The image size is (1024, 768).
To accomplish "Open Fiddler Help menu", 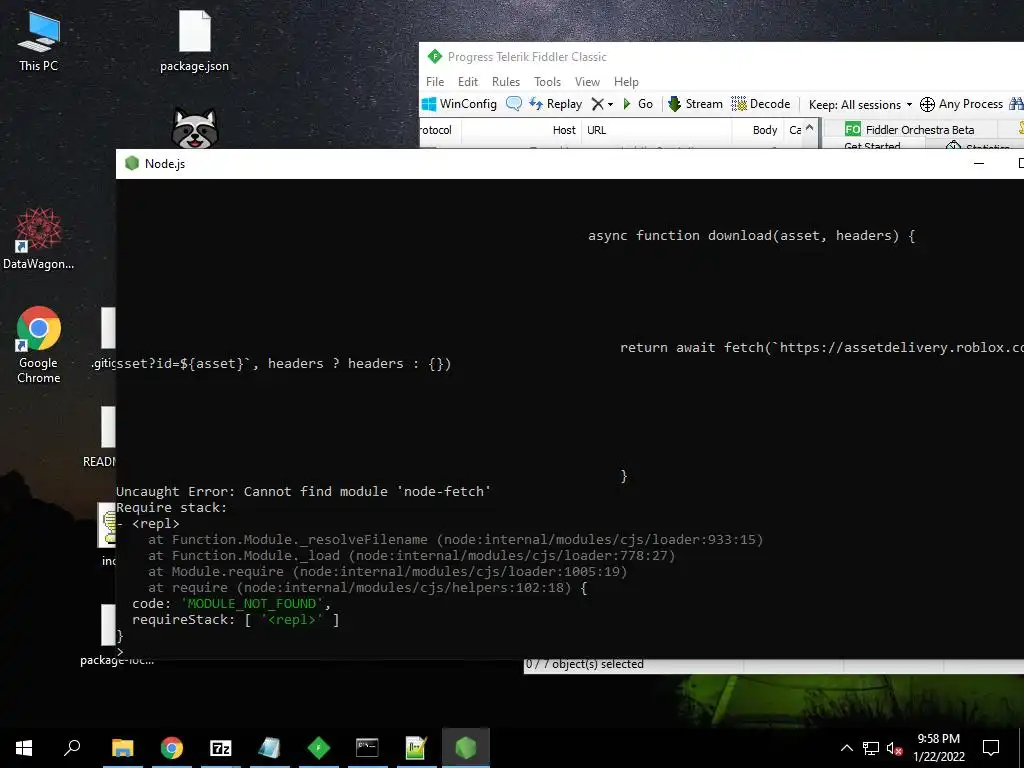I will (626, 82).
